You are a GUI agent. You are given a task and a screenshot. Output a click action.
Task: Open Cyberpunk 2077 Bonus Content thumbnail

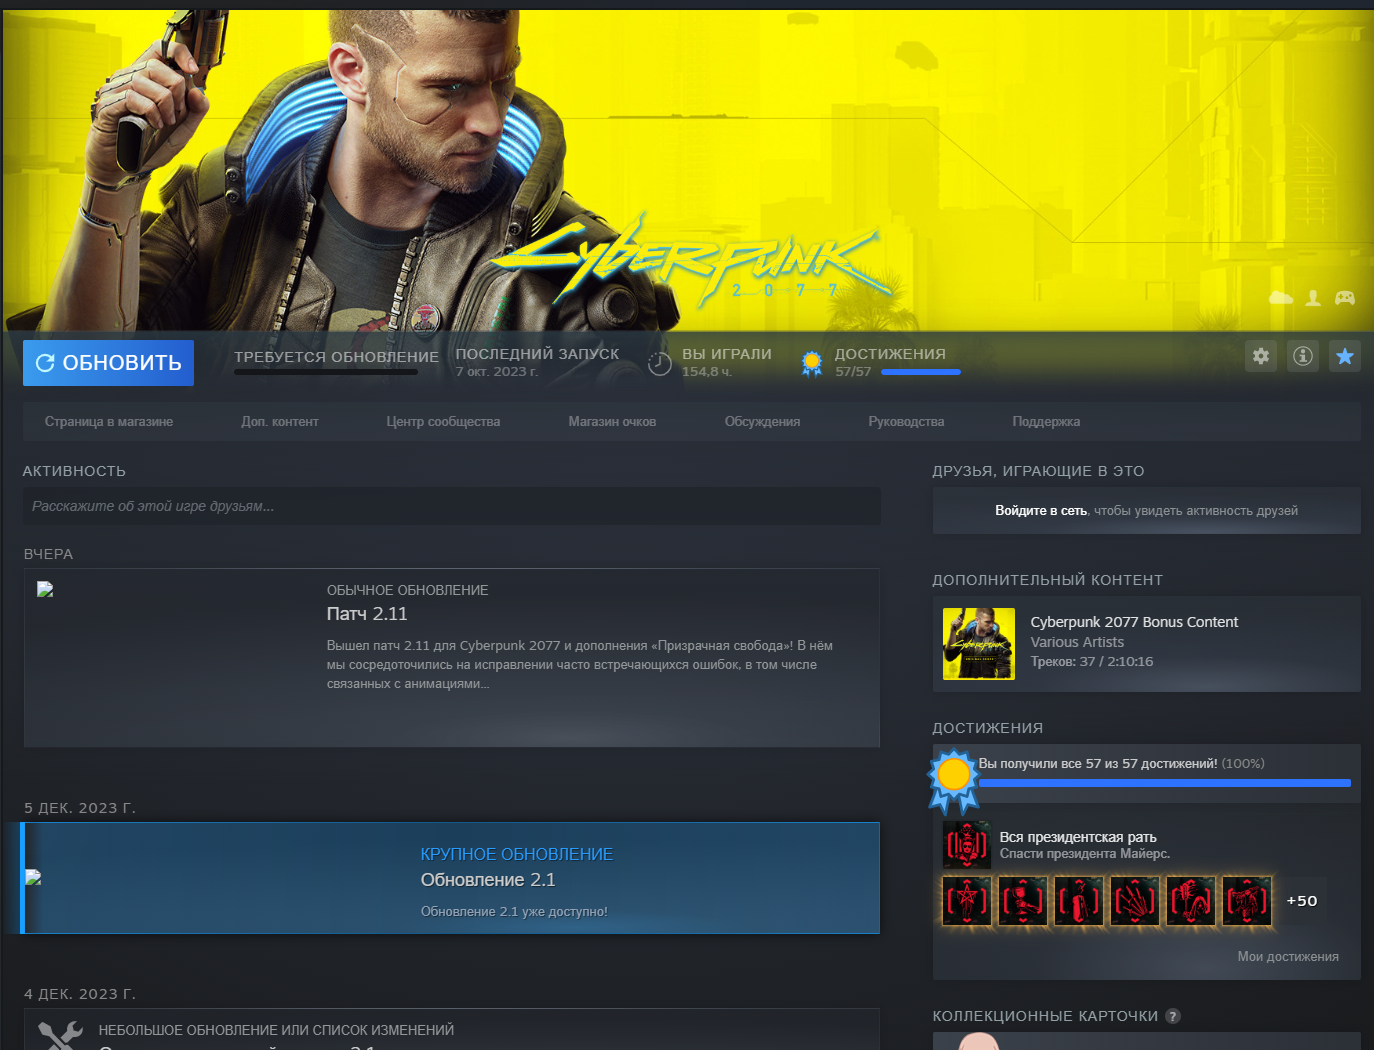click(x=979, y=644)
